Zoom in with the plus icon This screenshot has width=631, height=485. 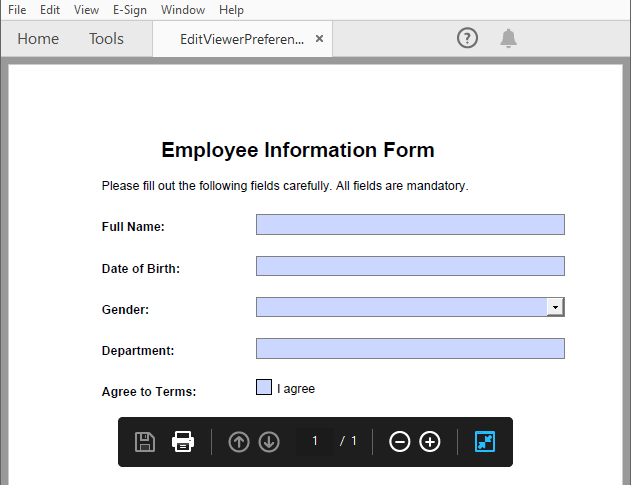(430, 442)
